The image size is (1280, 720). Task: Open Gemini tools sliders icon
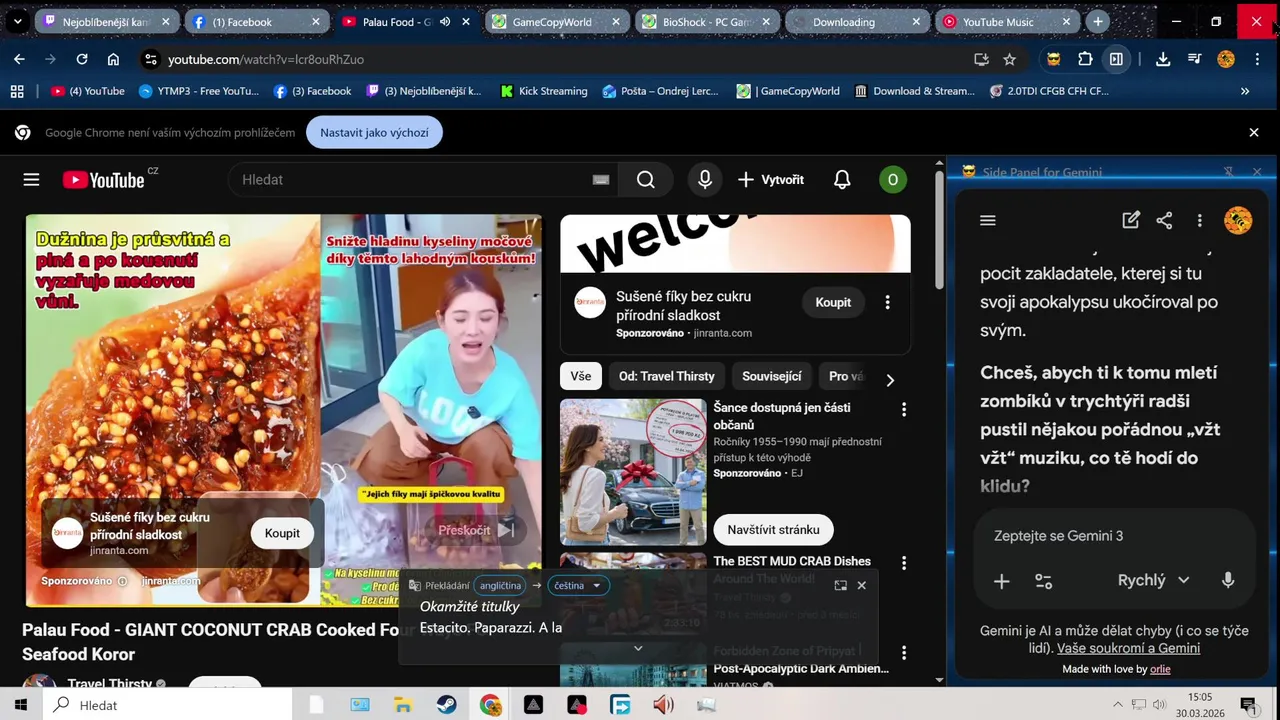[x=1044, y=581]
